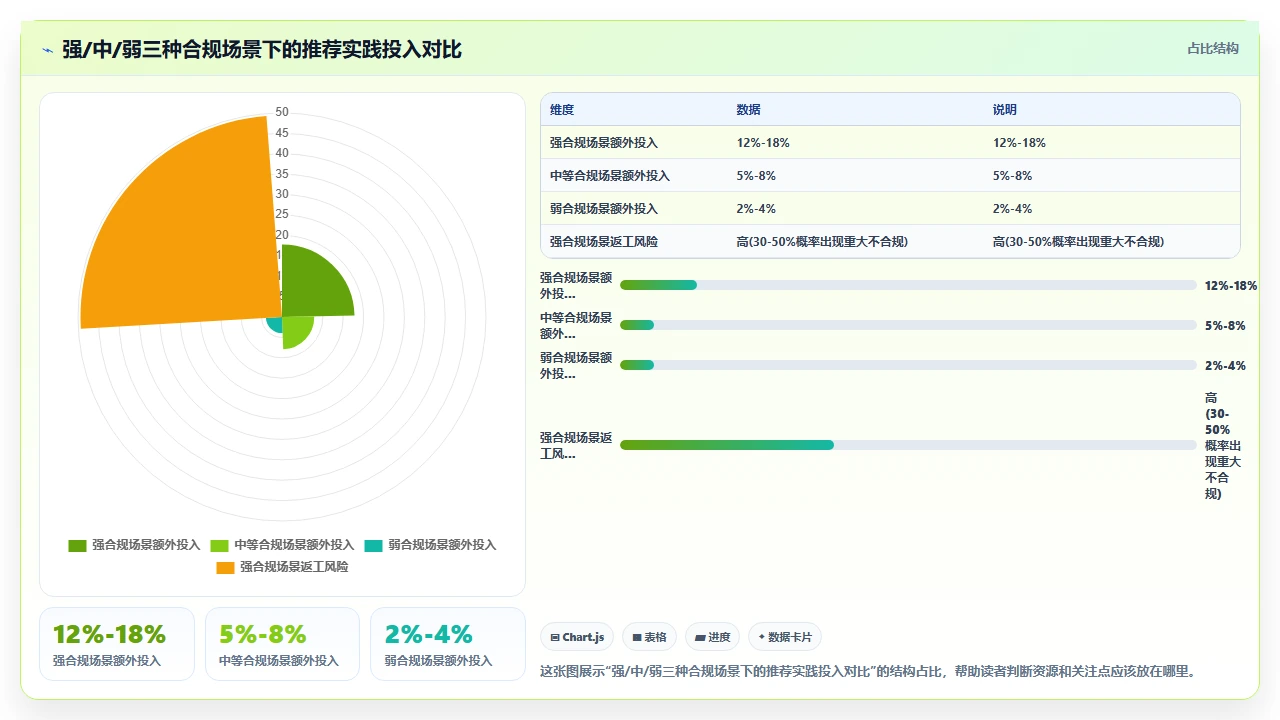Click the 数据 column header
Image resolution: width=1280 pixels, height=720 pixels.
(x=749, y=110)
